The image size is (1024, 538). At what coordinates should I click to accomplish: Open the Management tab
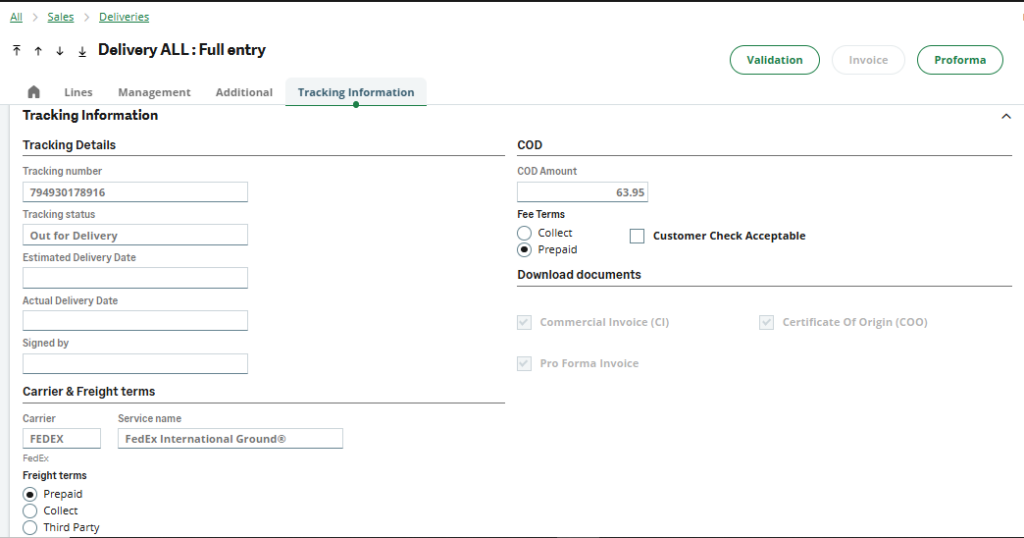coord(154,92)
